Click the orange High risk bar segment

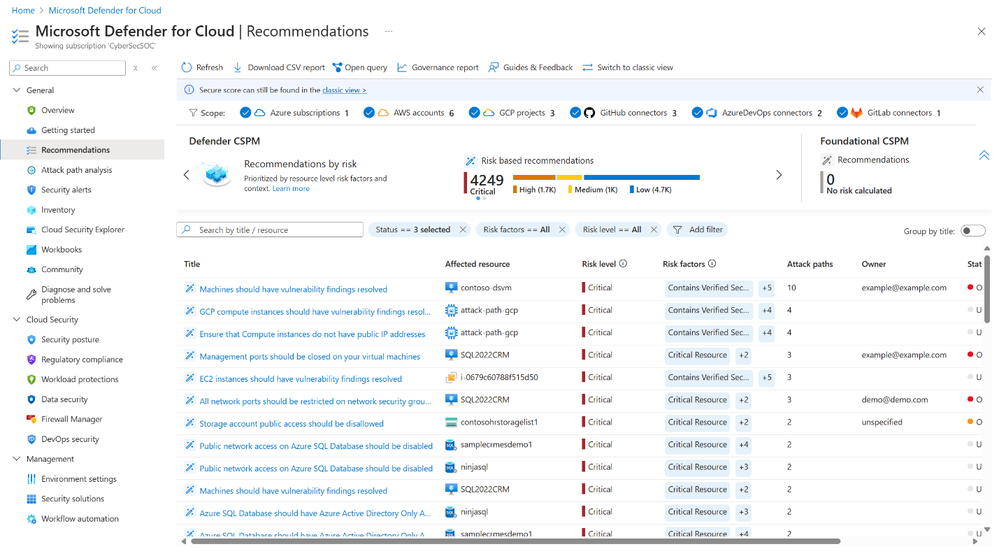(535, 177)
